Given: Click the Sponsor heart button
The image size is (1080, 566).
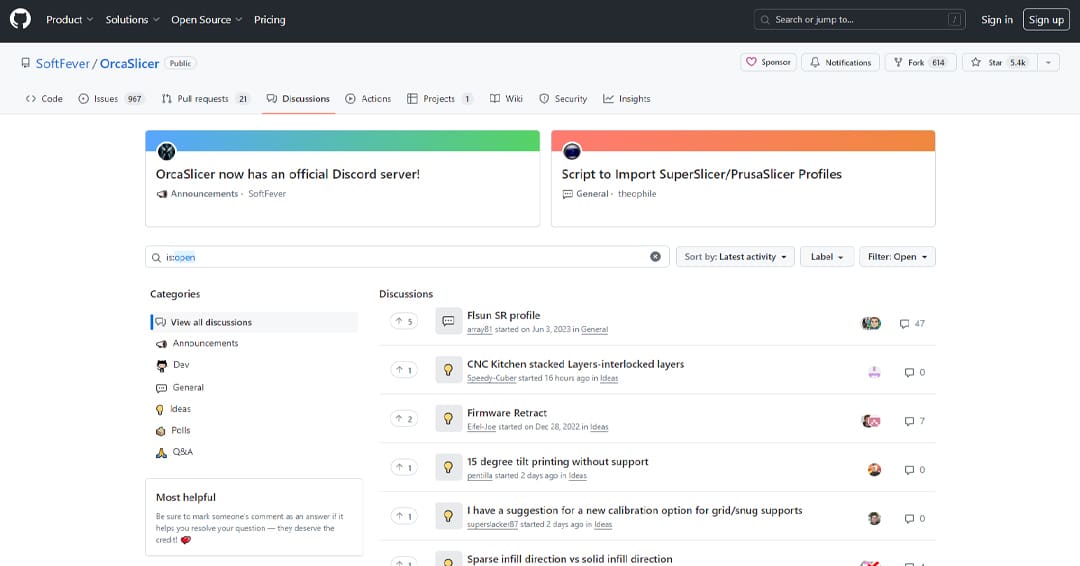Looking at the screenshot, I should click(769, 62).
